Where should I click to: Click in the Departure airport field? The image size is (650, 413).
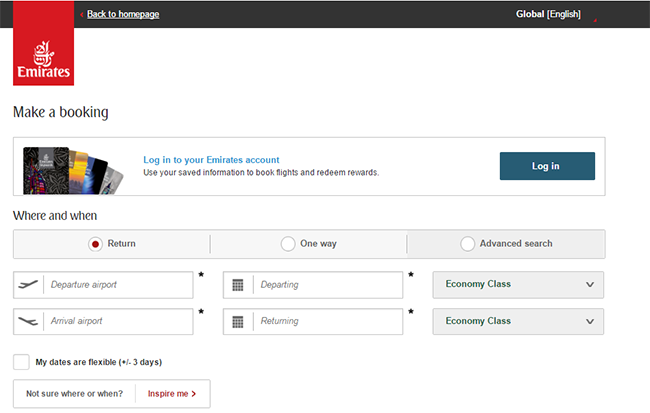103,285
